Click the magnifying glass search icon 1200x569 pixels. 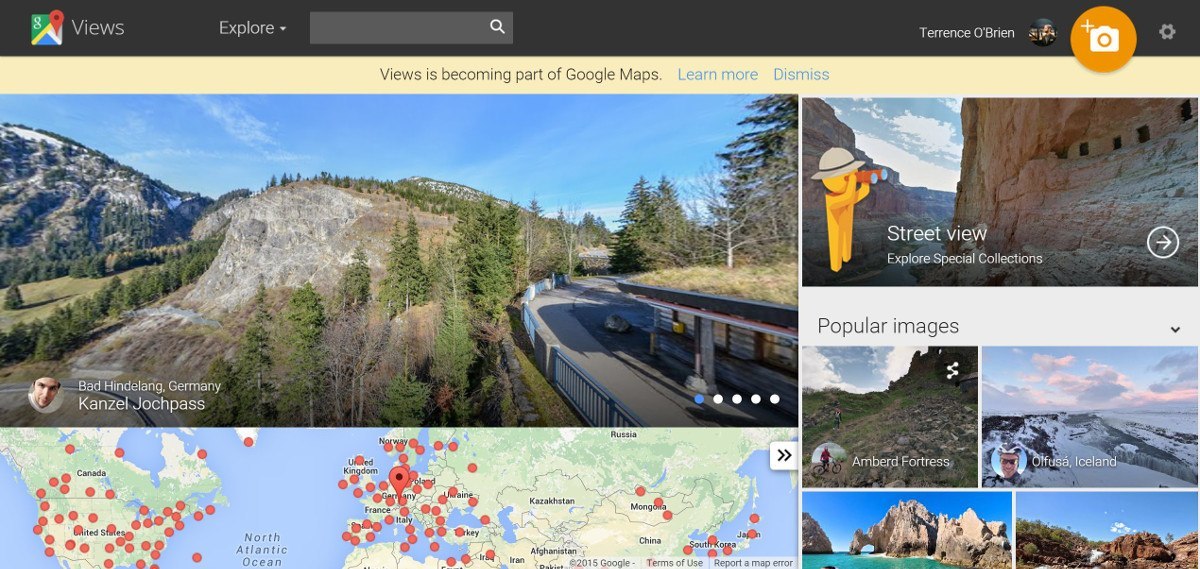coord(498,27)
